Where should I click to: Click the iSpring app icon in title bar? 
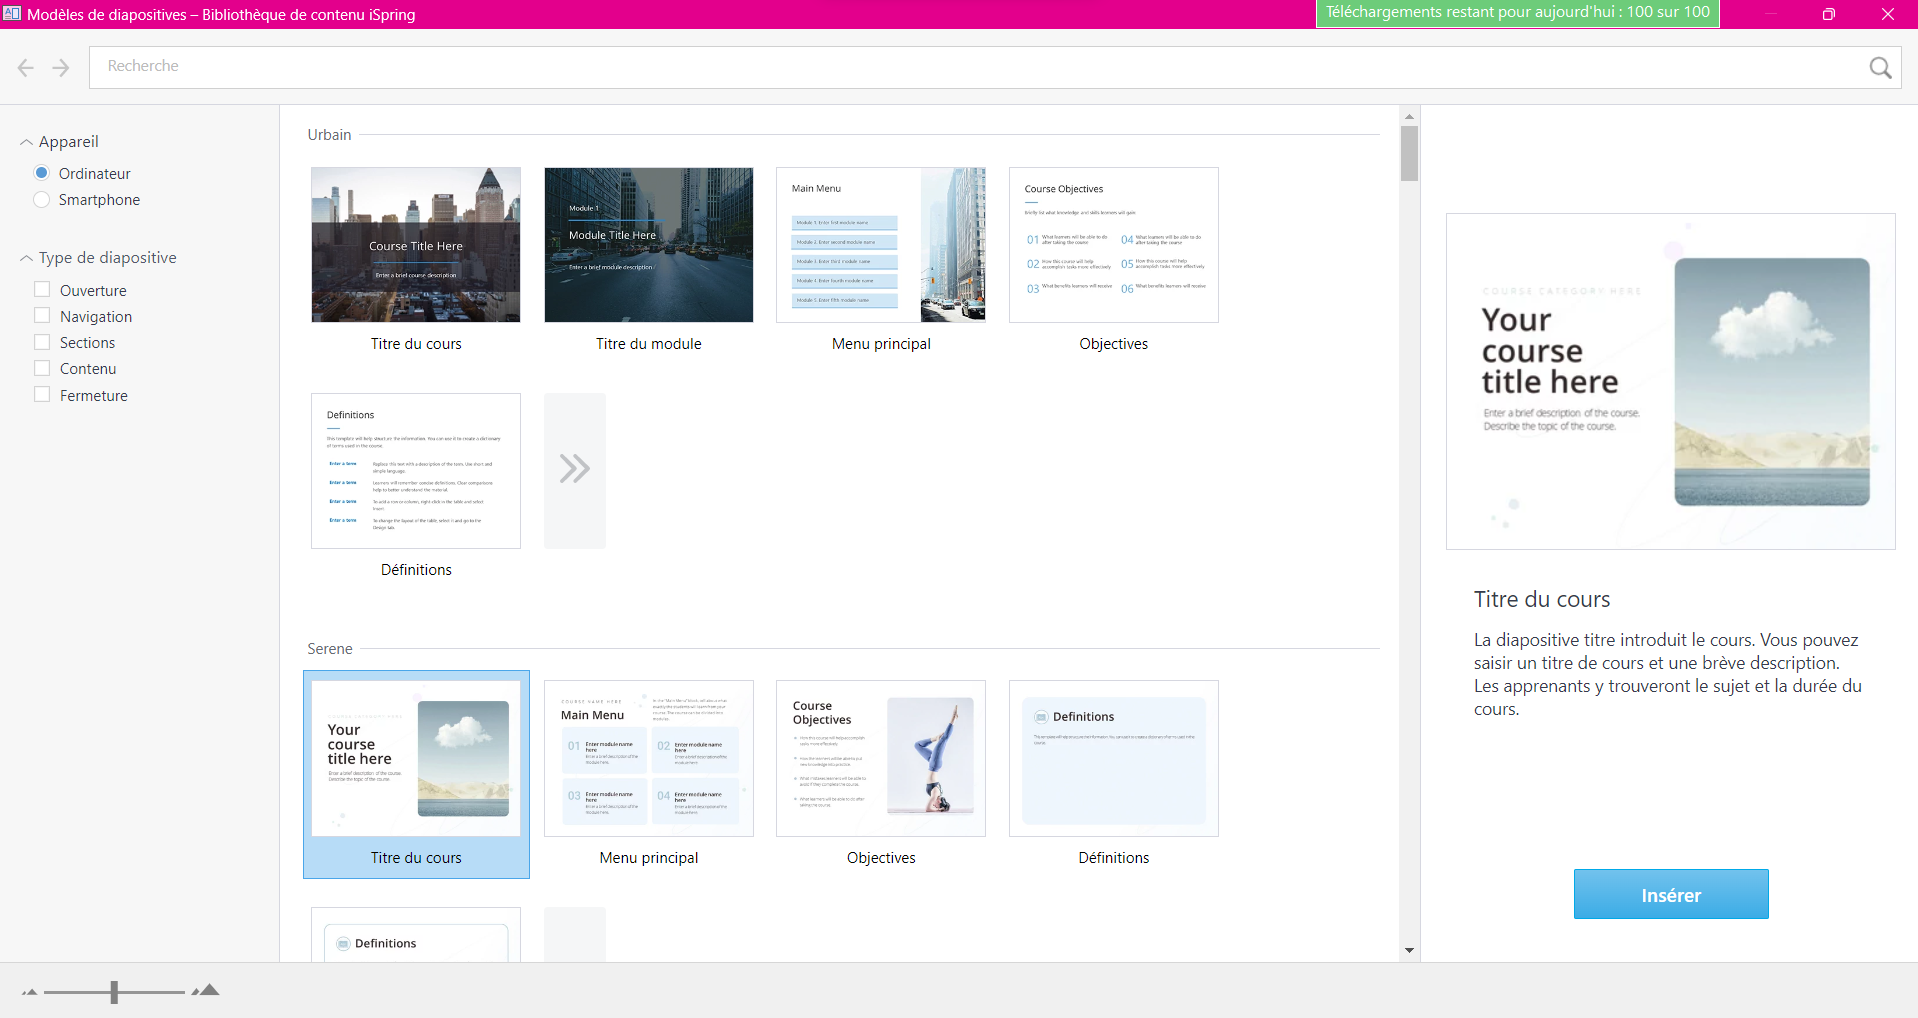point(12,14)
